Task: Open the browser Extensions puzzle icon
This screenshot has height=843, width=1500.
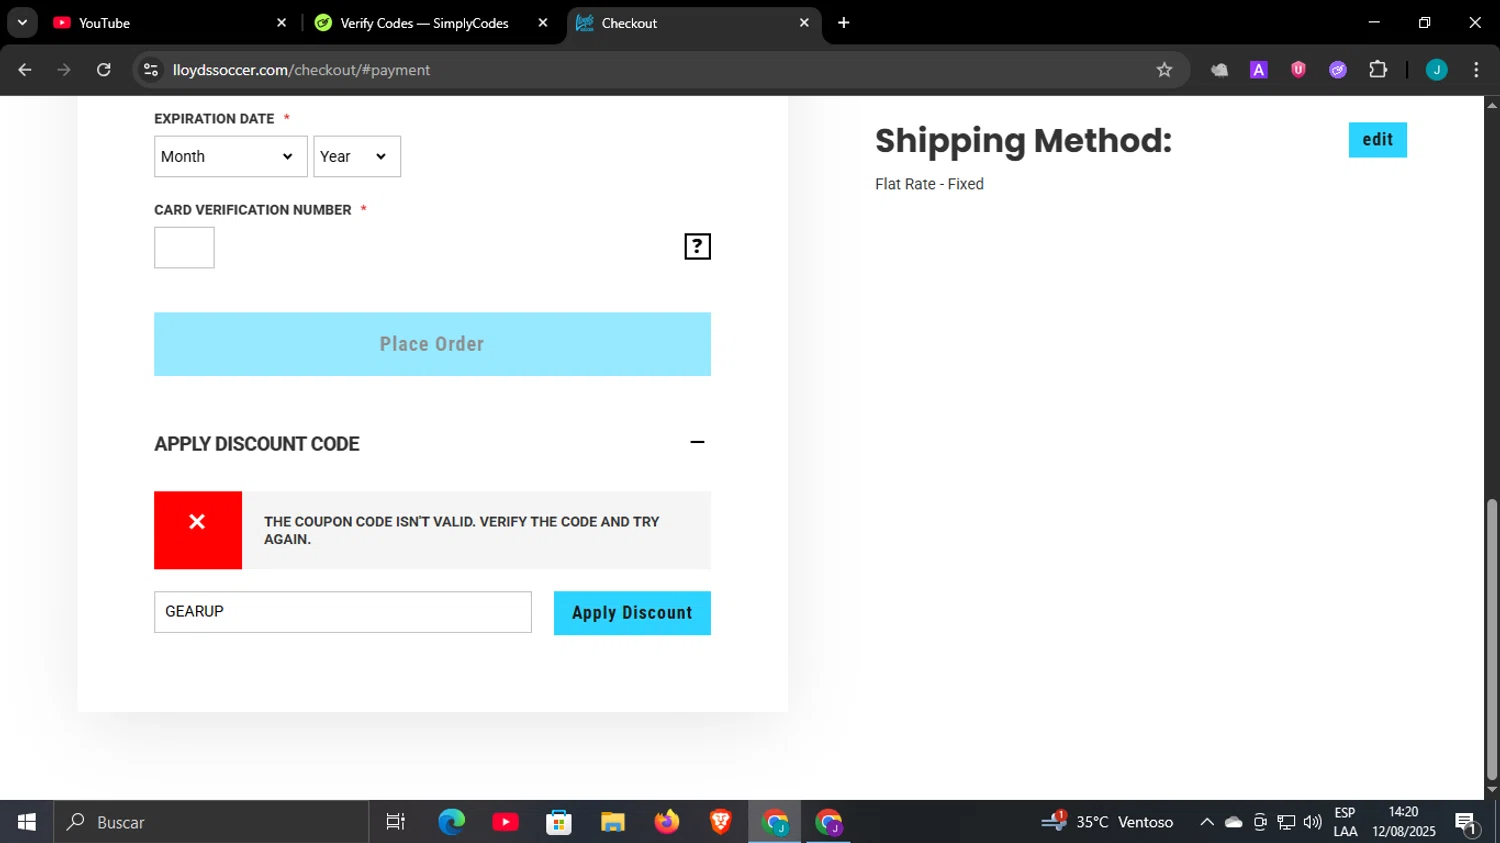Action: pyautogui.click(x=1378, y=70)
